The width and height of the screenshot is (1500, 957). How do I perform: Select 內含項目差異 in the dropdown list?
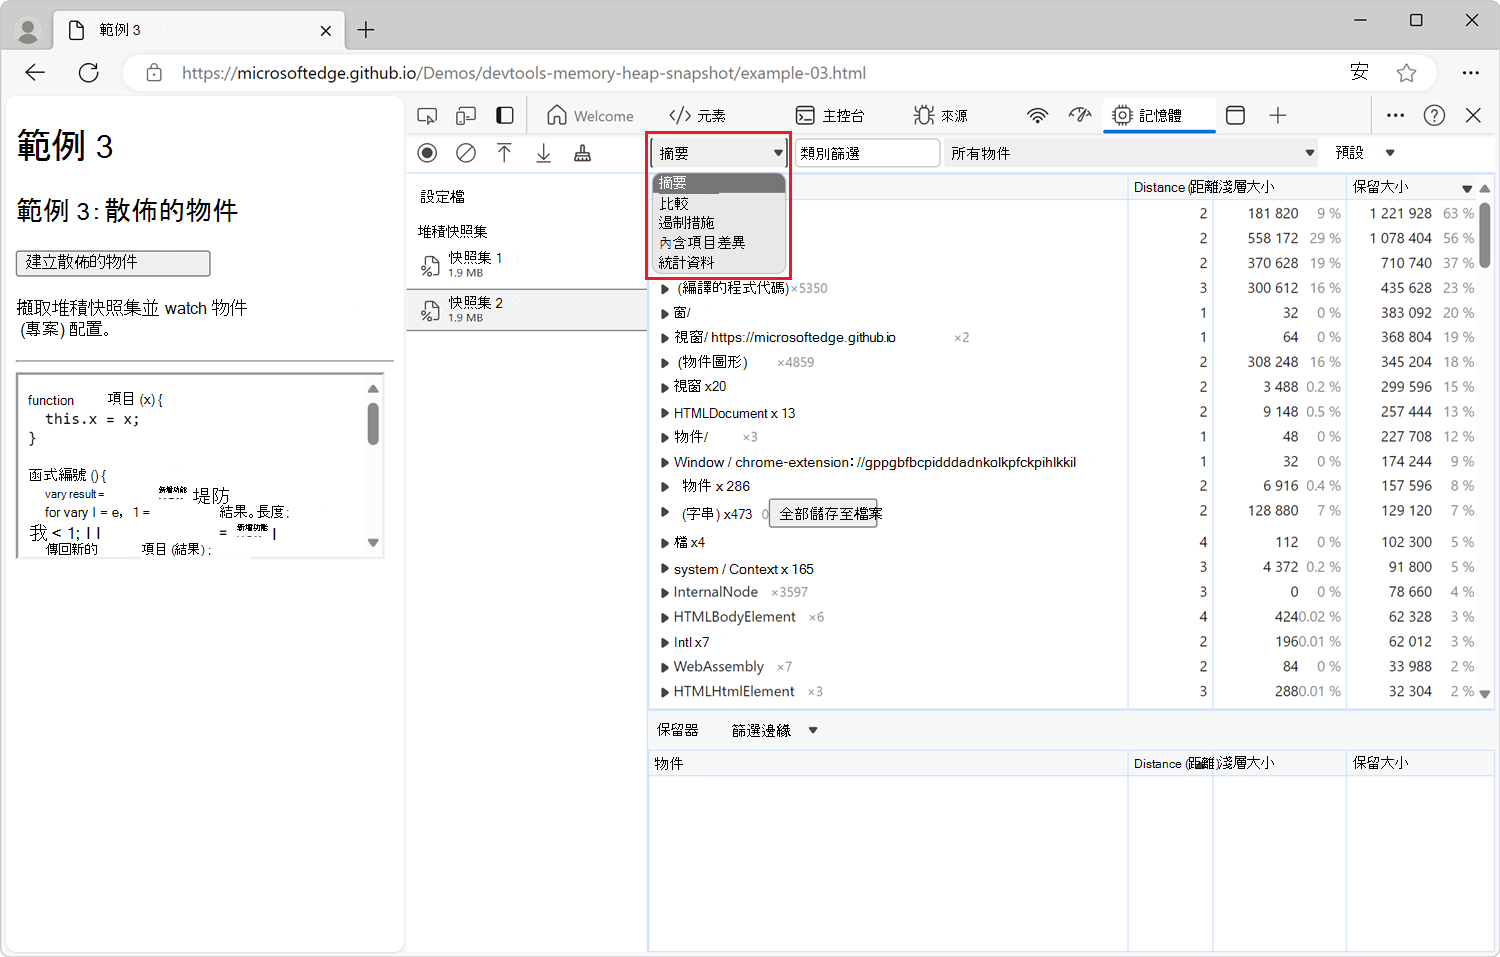click(718, 242)
